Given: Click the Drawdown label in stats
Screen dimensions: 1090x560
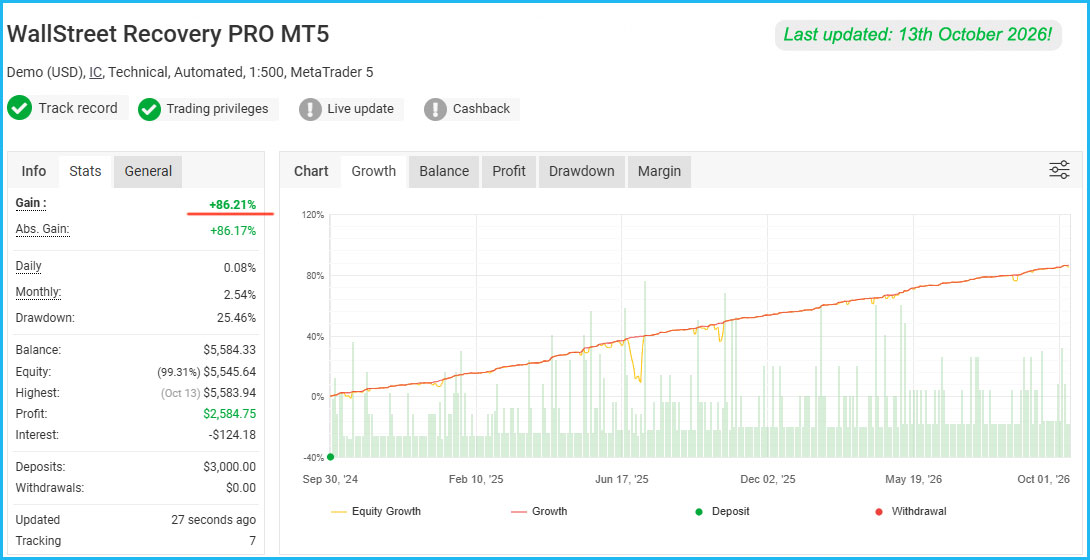Looking at the screenshot, I should click(44, 318).
